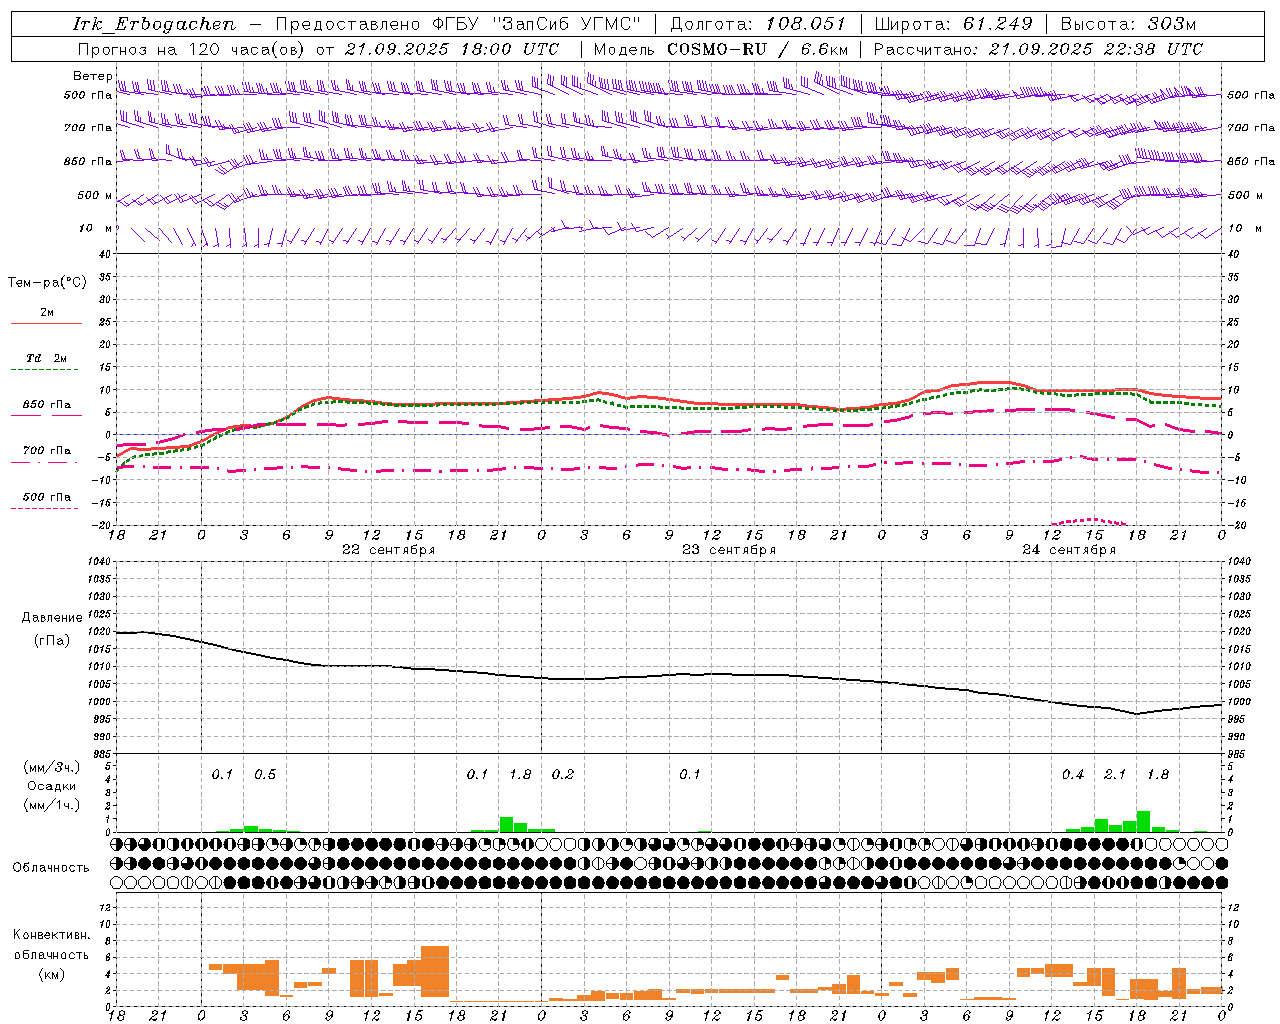The height and width of the screenshot is (1024, 1280).
Task: Click the station name Irk_Erbogachen
Action: tap(154, 24)
